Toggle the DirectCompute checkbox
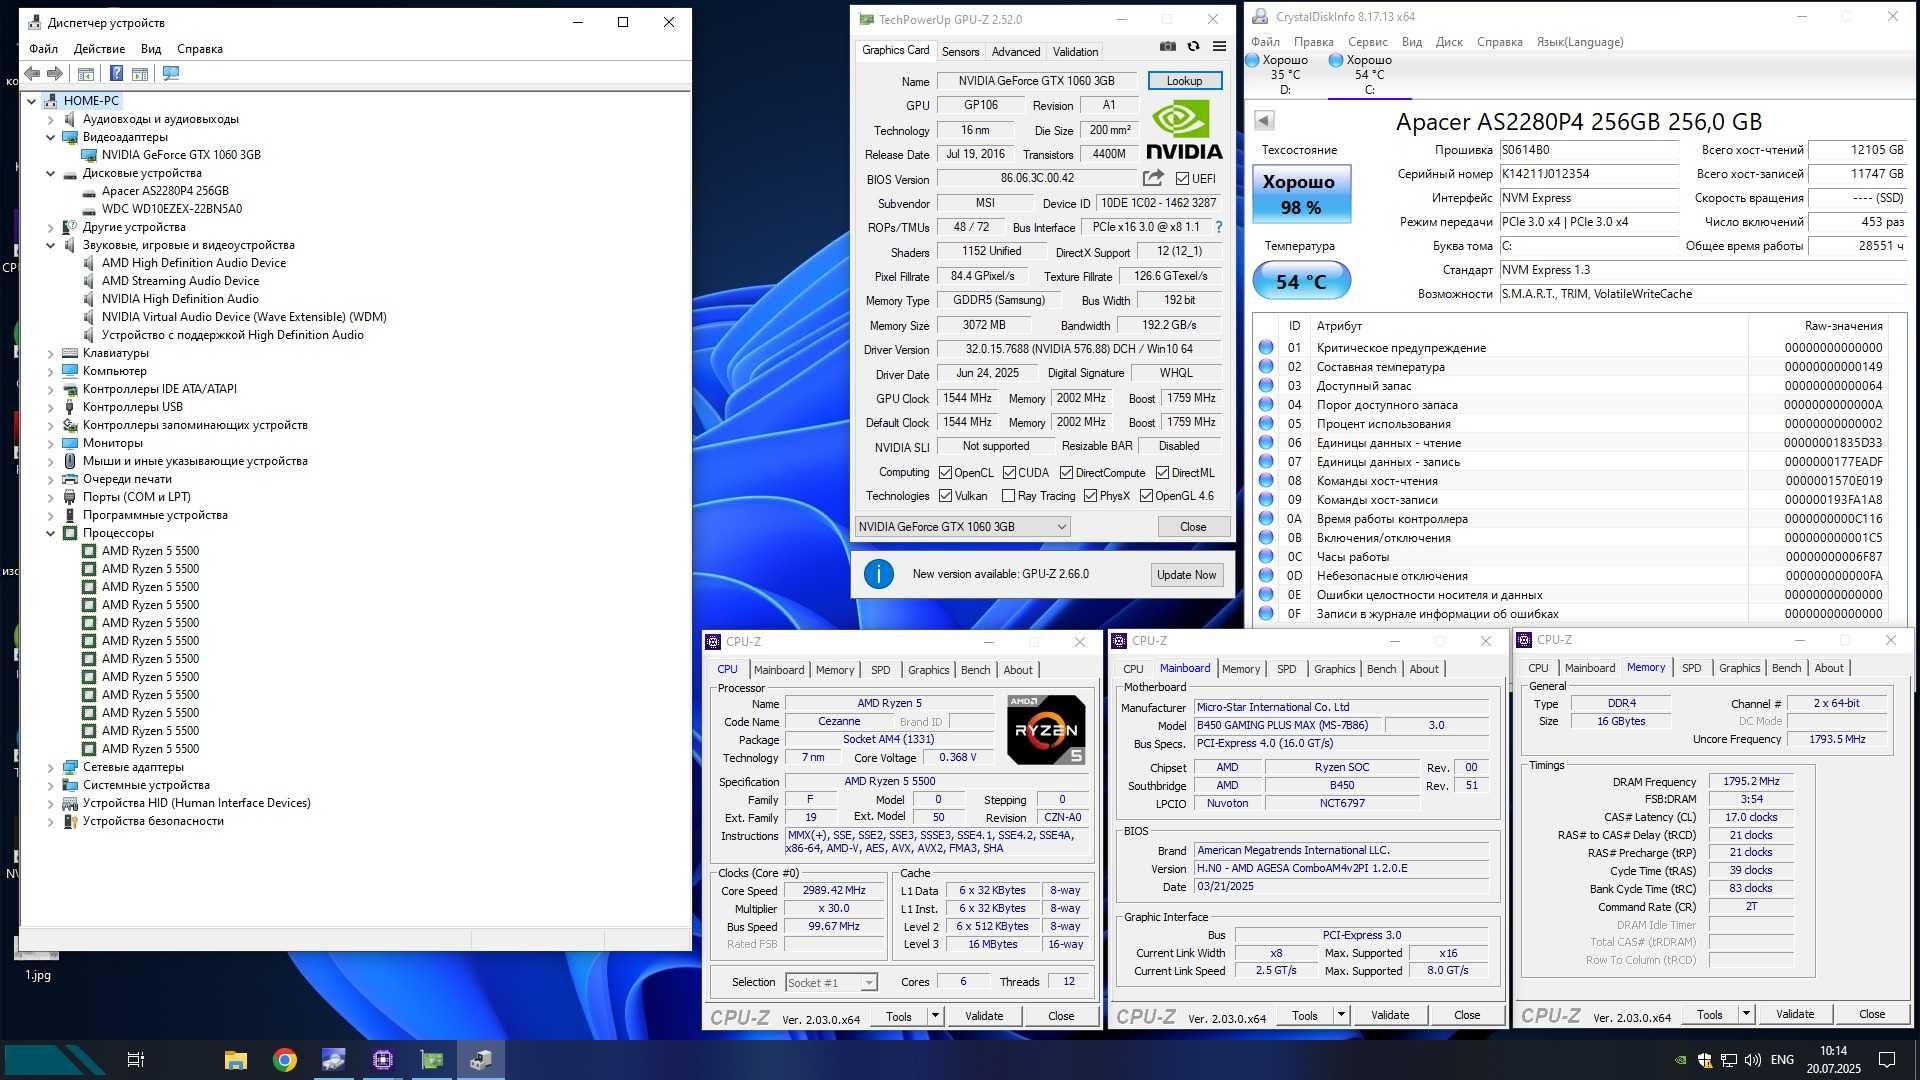 (1066, 473)
